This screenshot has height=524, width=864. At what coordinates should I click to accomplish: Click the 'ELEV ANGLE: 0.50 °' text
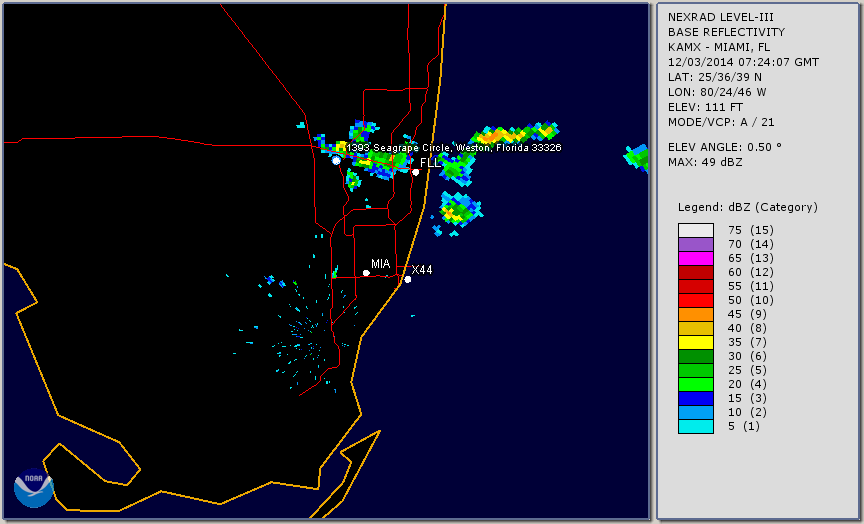pyautogui.click(x=725, y=147)
